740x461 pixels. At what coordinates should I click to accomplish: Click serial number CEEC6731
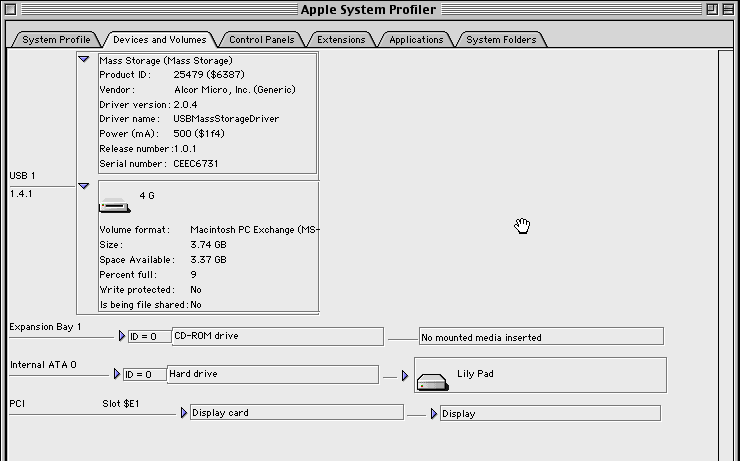[x=196, y=164]
